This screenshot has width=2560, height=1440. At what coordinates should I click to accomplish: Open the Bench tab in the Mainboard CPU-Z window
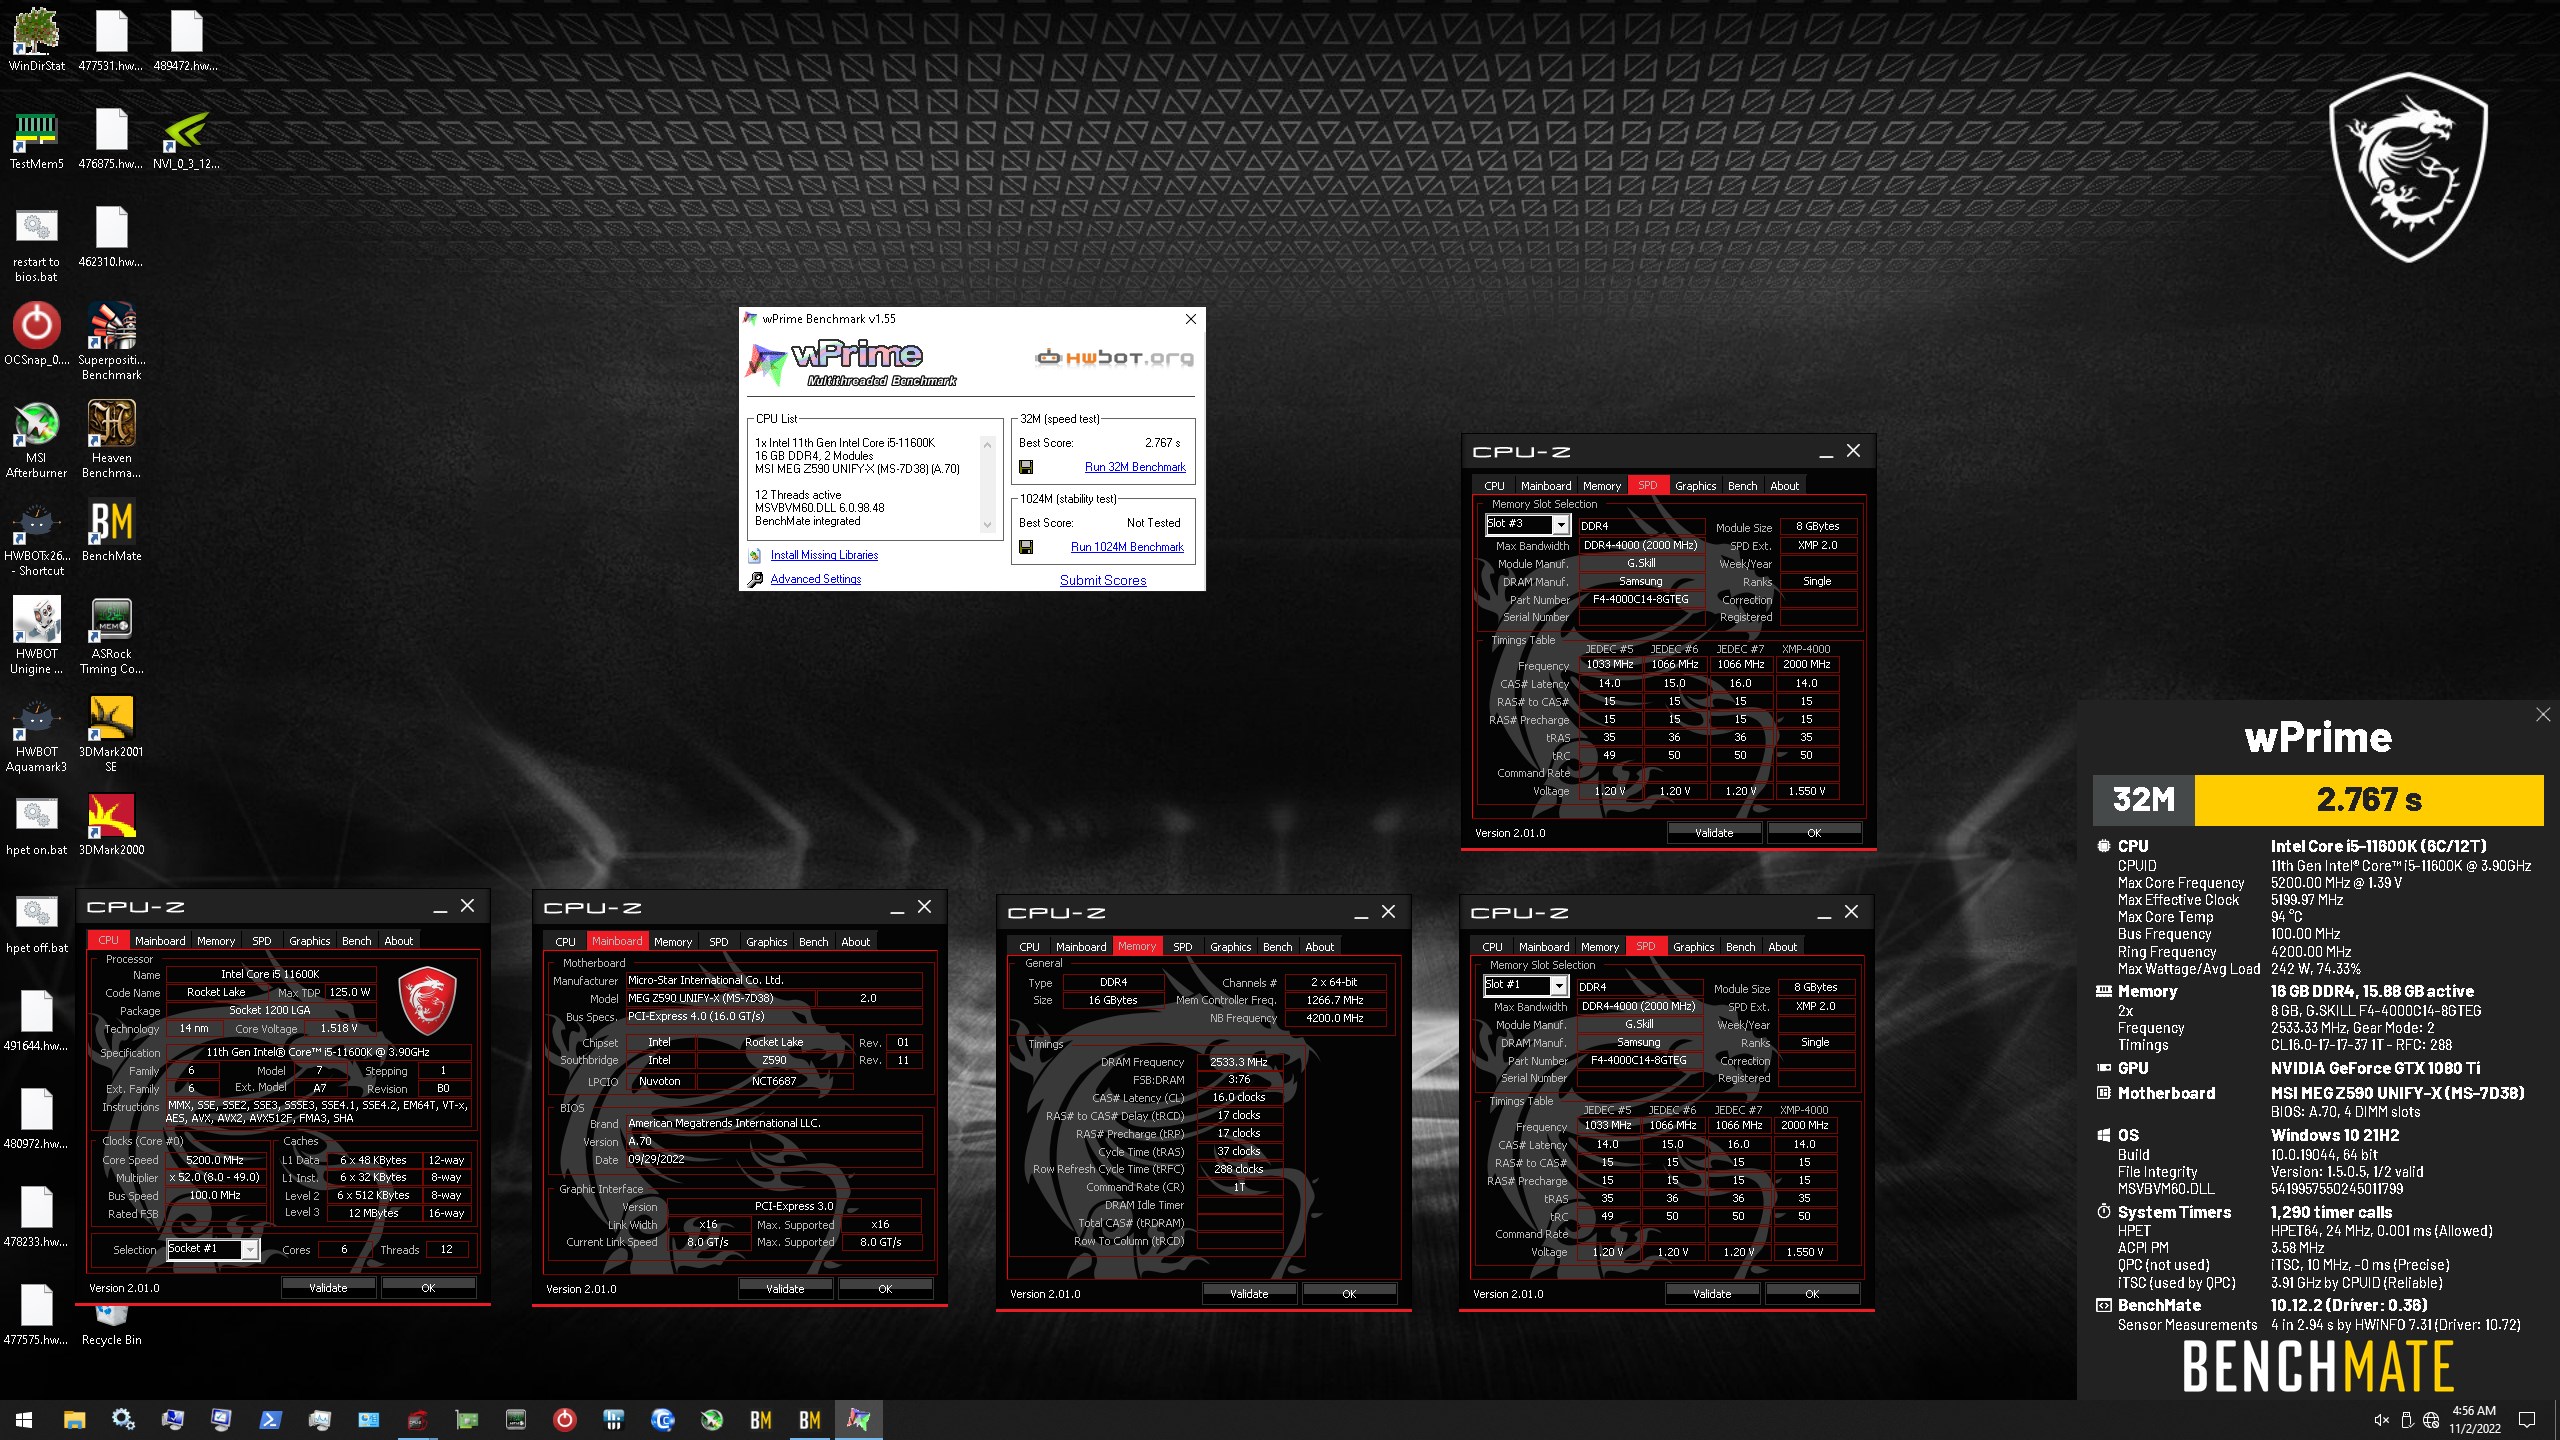coord(813,942)
